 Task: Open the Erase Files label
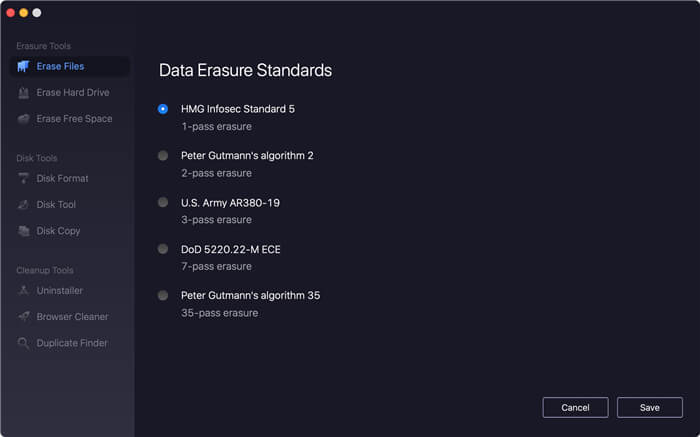click(x=60, y=67)
